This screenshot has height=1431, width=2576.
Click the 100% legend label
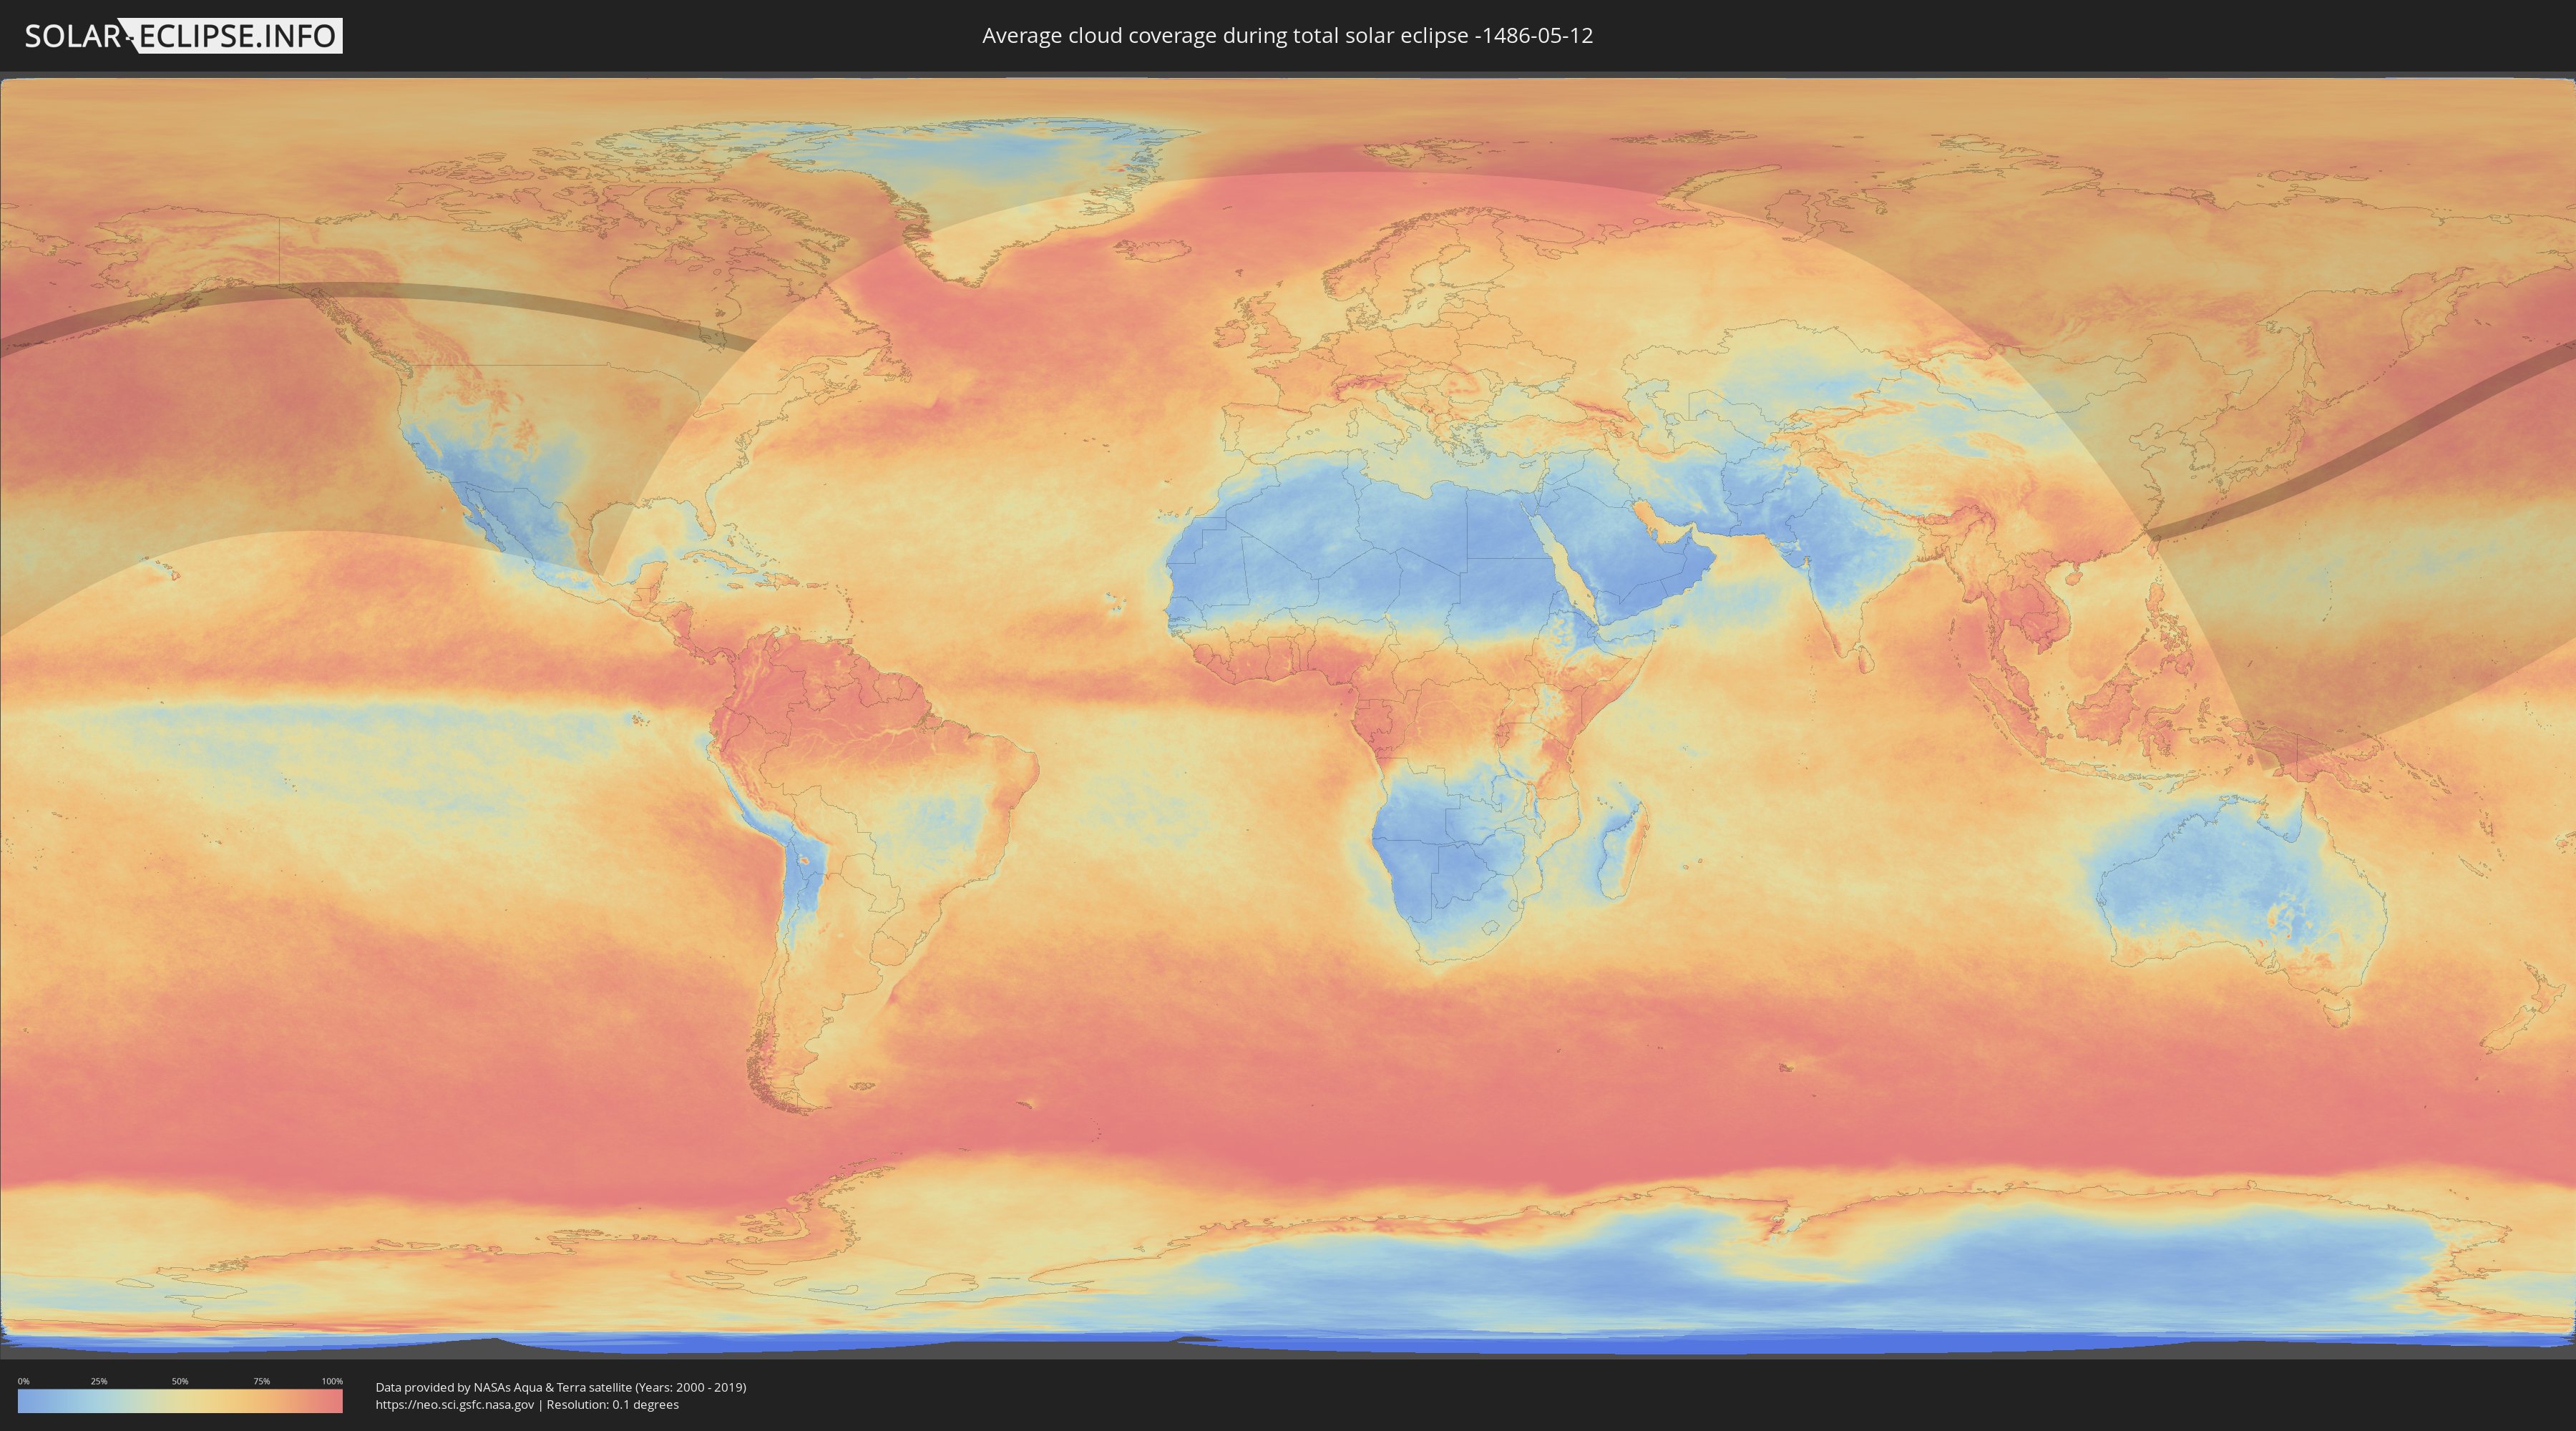(x=332, y=1381)
